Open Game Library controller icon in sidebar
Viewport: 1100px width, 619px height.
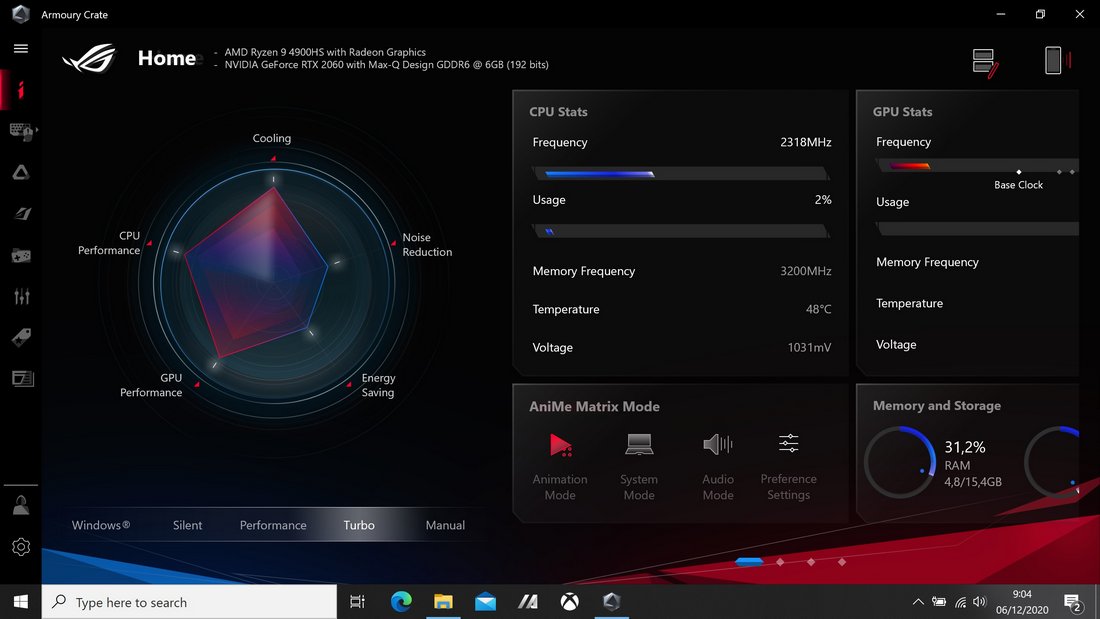pyautogui.click(x=21, y=256)
